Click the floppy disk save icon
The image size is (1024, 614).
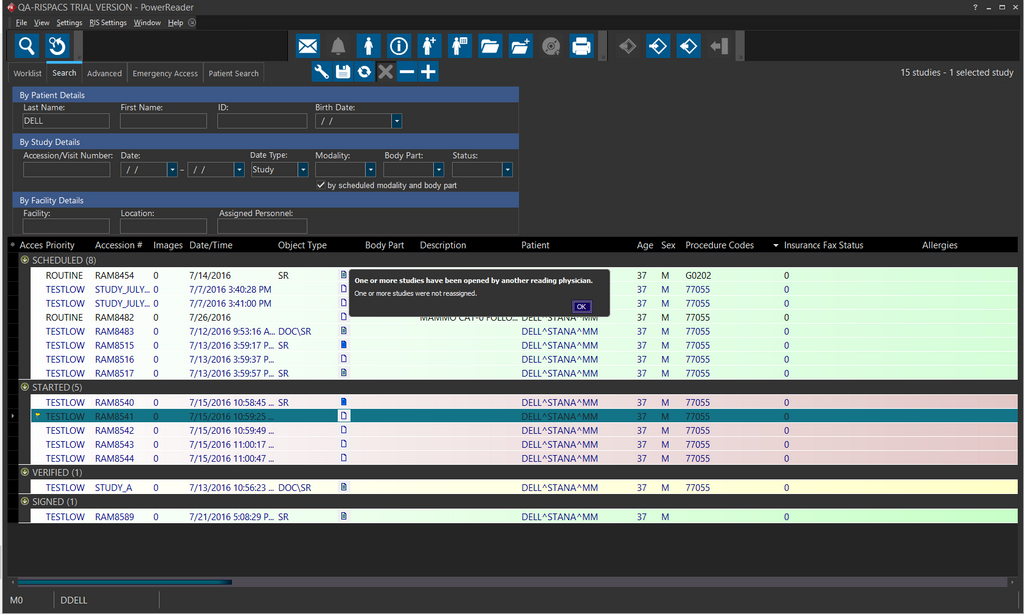pyautogui.click(x=343, y=72)
